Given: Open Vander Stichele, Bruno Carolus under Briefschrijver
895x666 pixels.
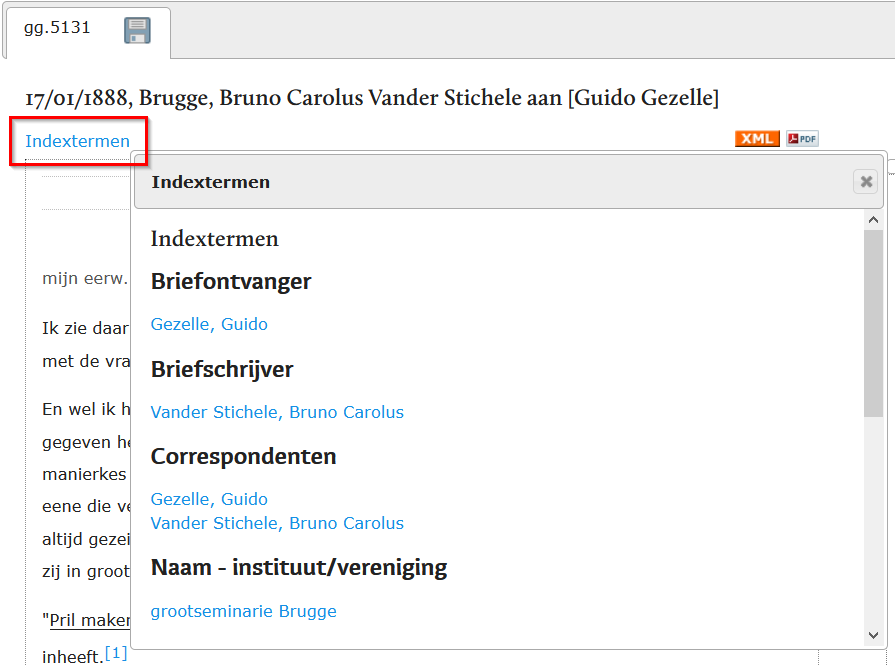Looking at the screenshot, I should point(277,412).
